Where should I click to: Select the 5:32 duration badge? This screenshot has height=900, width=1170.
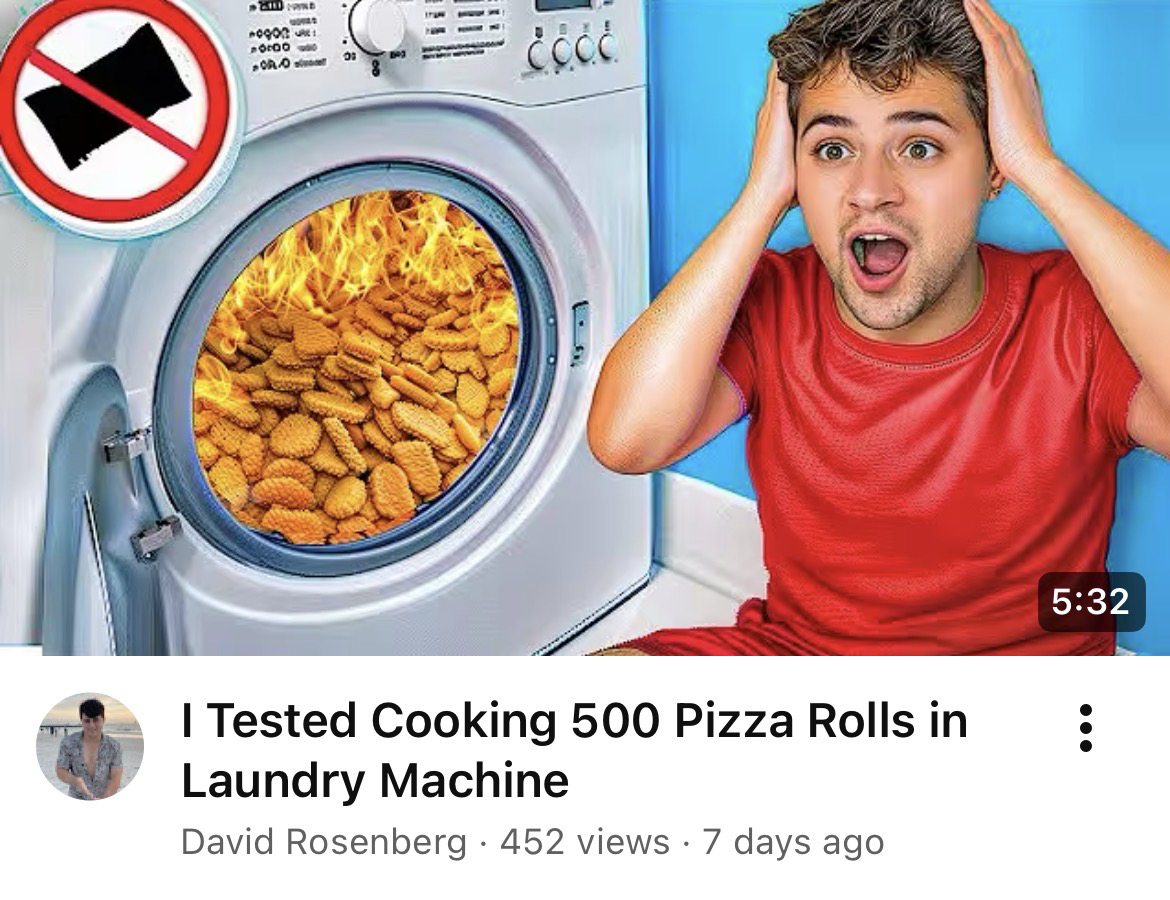[x=1091, y=601]
